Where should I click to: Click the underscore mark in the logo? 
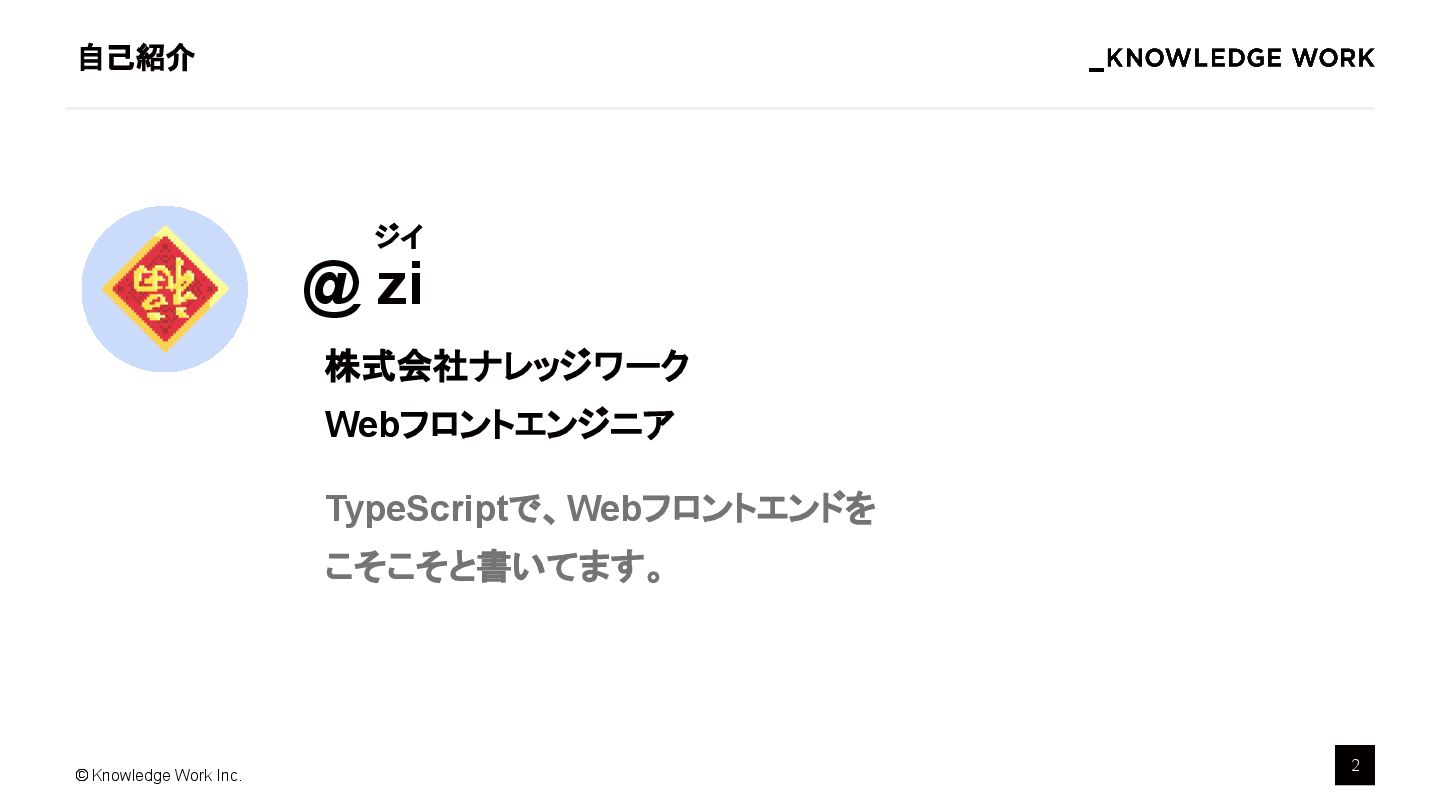point(1096,69)
